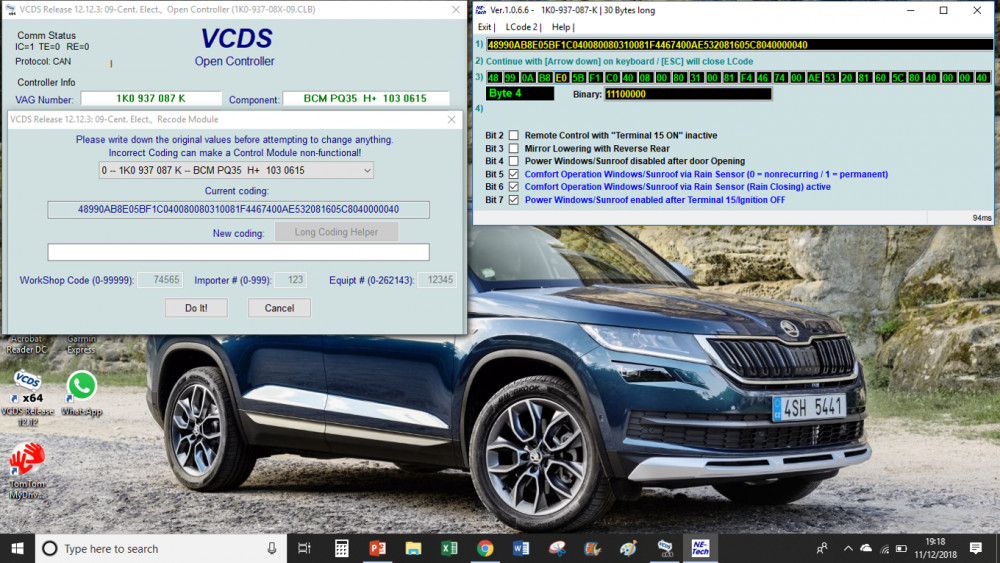
Task: Click the Long Coding Helper button
Action: 336,232
